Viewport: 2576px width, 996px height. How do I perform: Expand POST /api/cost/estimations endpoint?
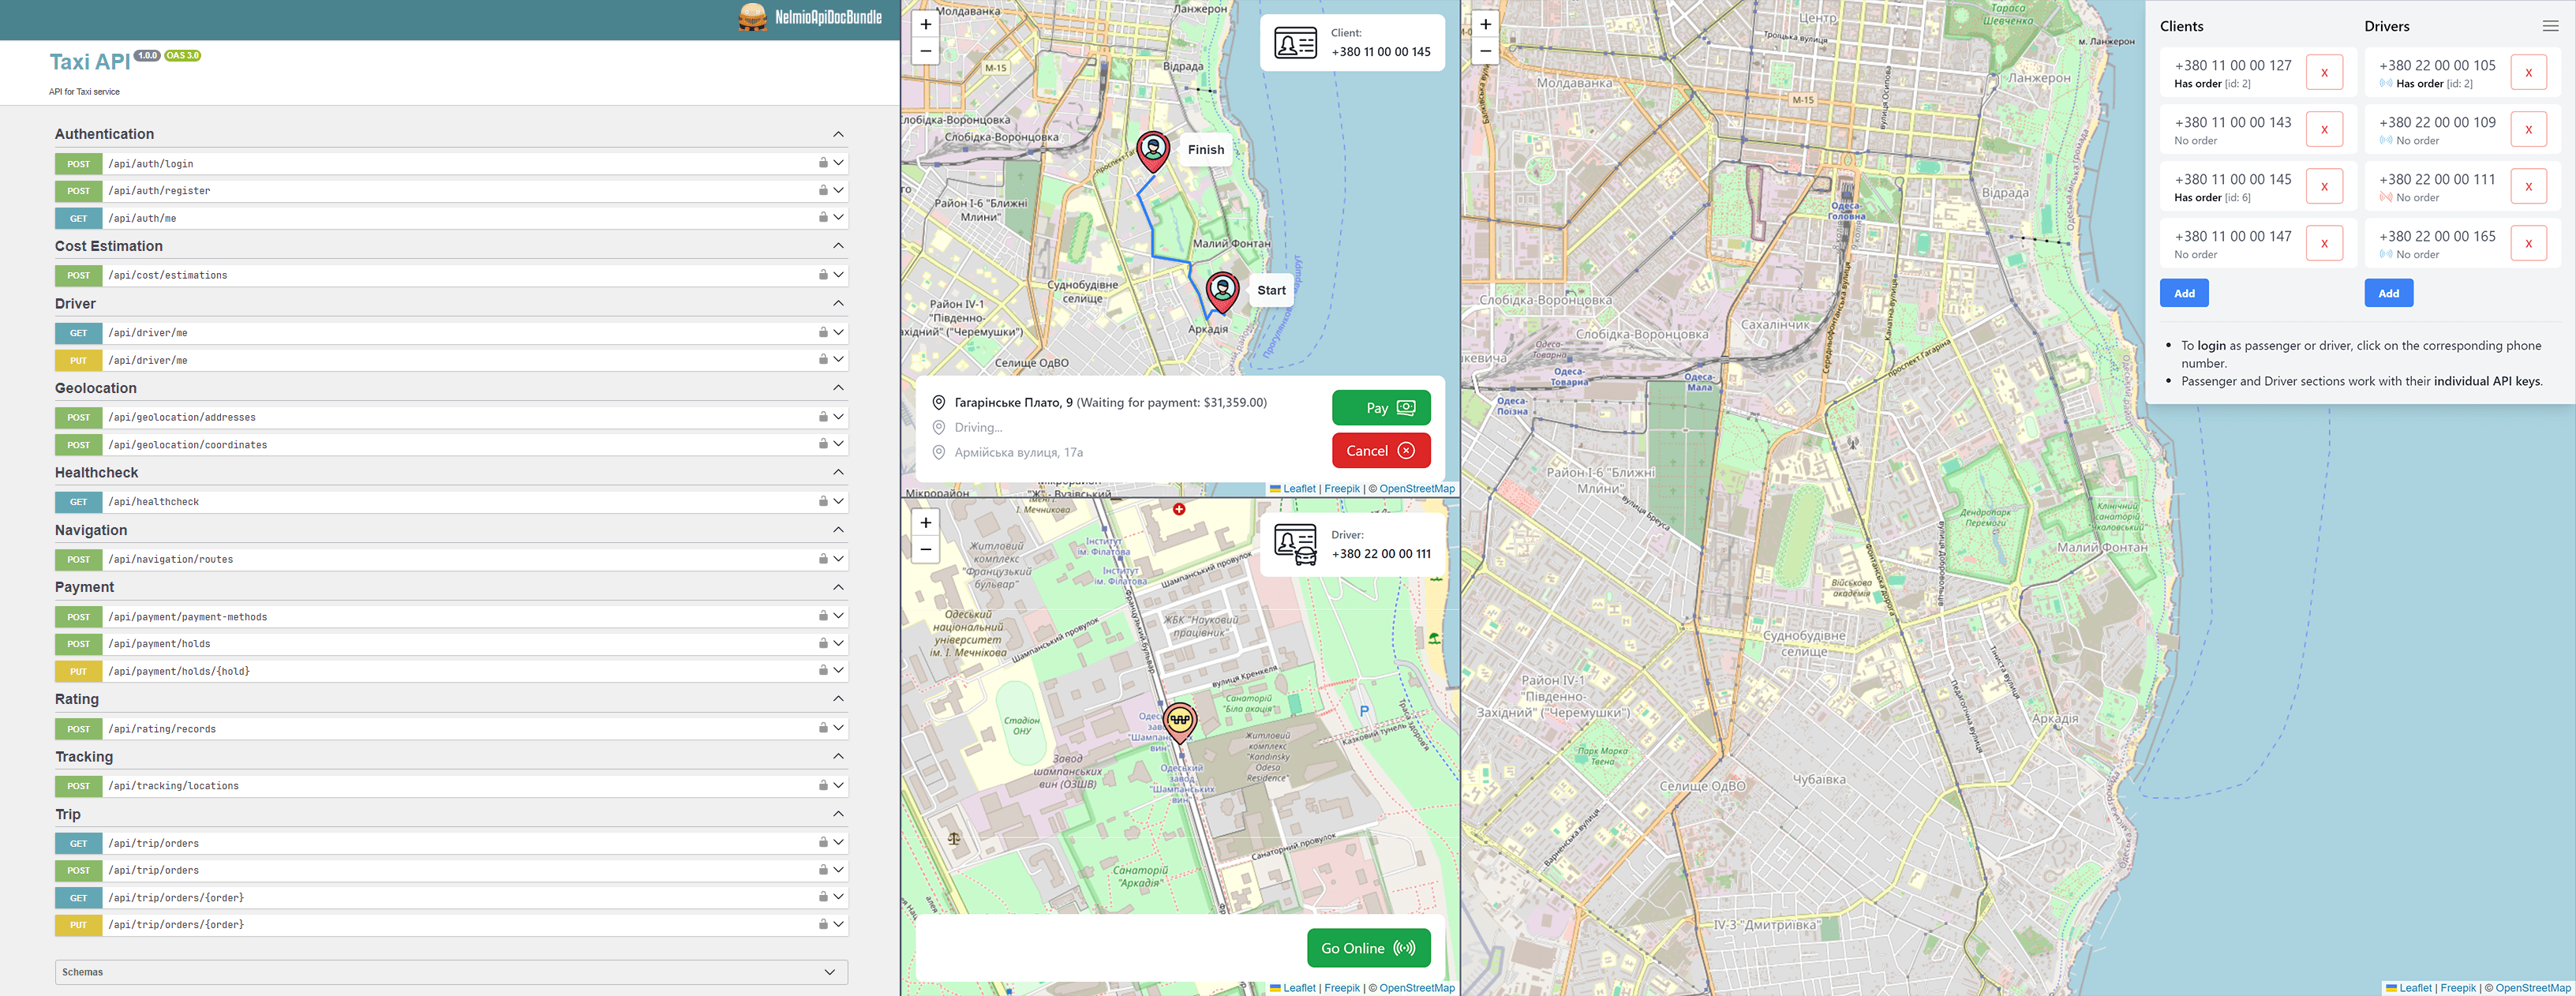pos(838,275)
